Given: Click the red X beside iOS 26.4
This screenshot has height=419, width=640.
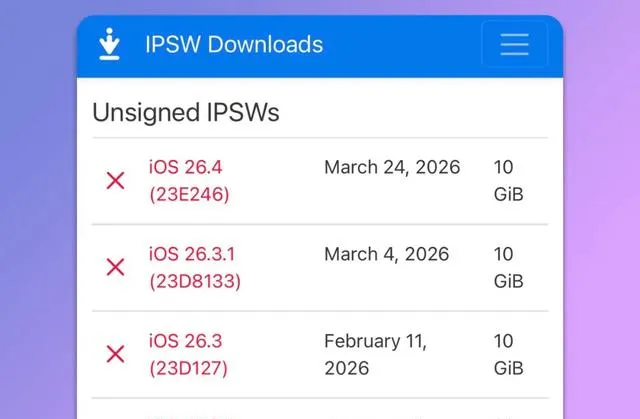Looking at the screenshot, I should click(116, 180).
